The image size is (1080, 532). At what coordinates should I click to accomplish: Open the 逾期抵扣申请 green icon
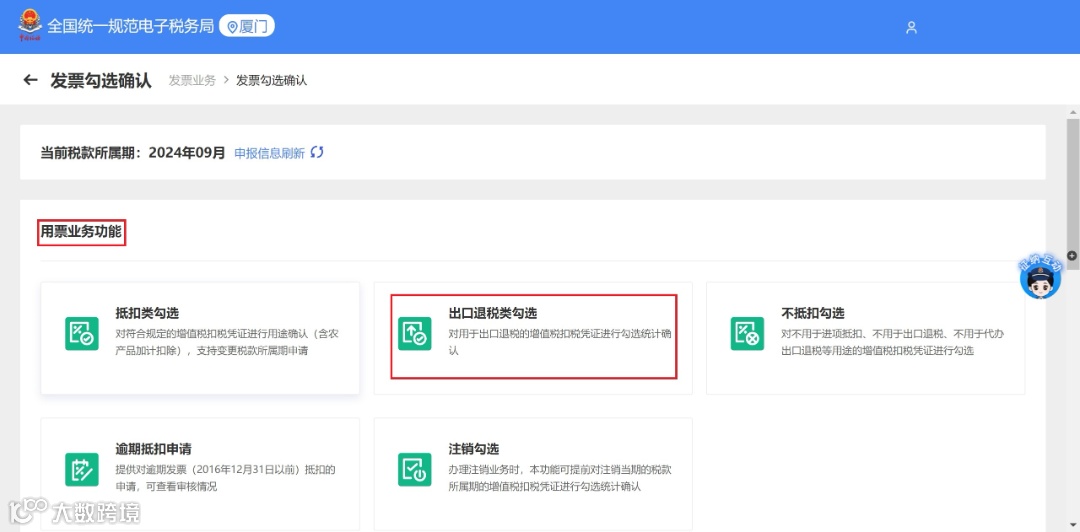[x=82, y=469]
